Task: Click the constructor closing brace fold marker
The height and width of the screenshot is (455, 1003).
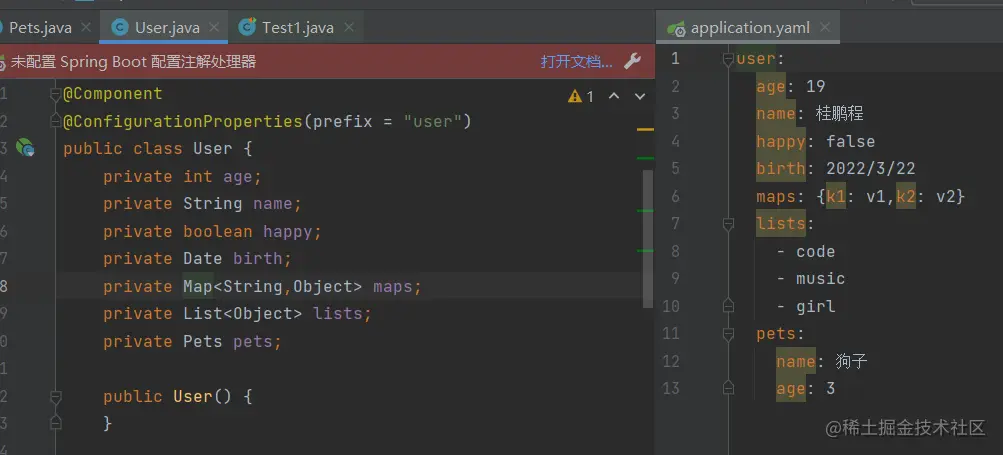Action: pos(56,422)
